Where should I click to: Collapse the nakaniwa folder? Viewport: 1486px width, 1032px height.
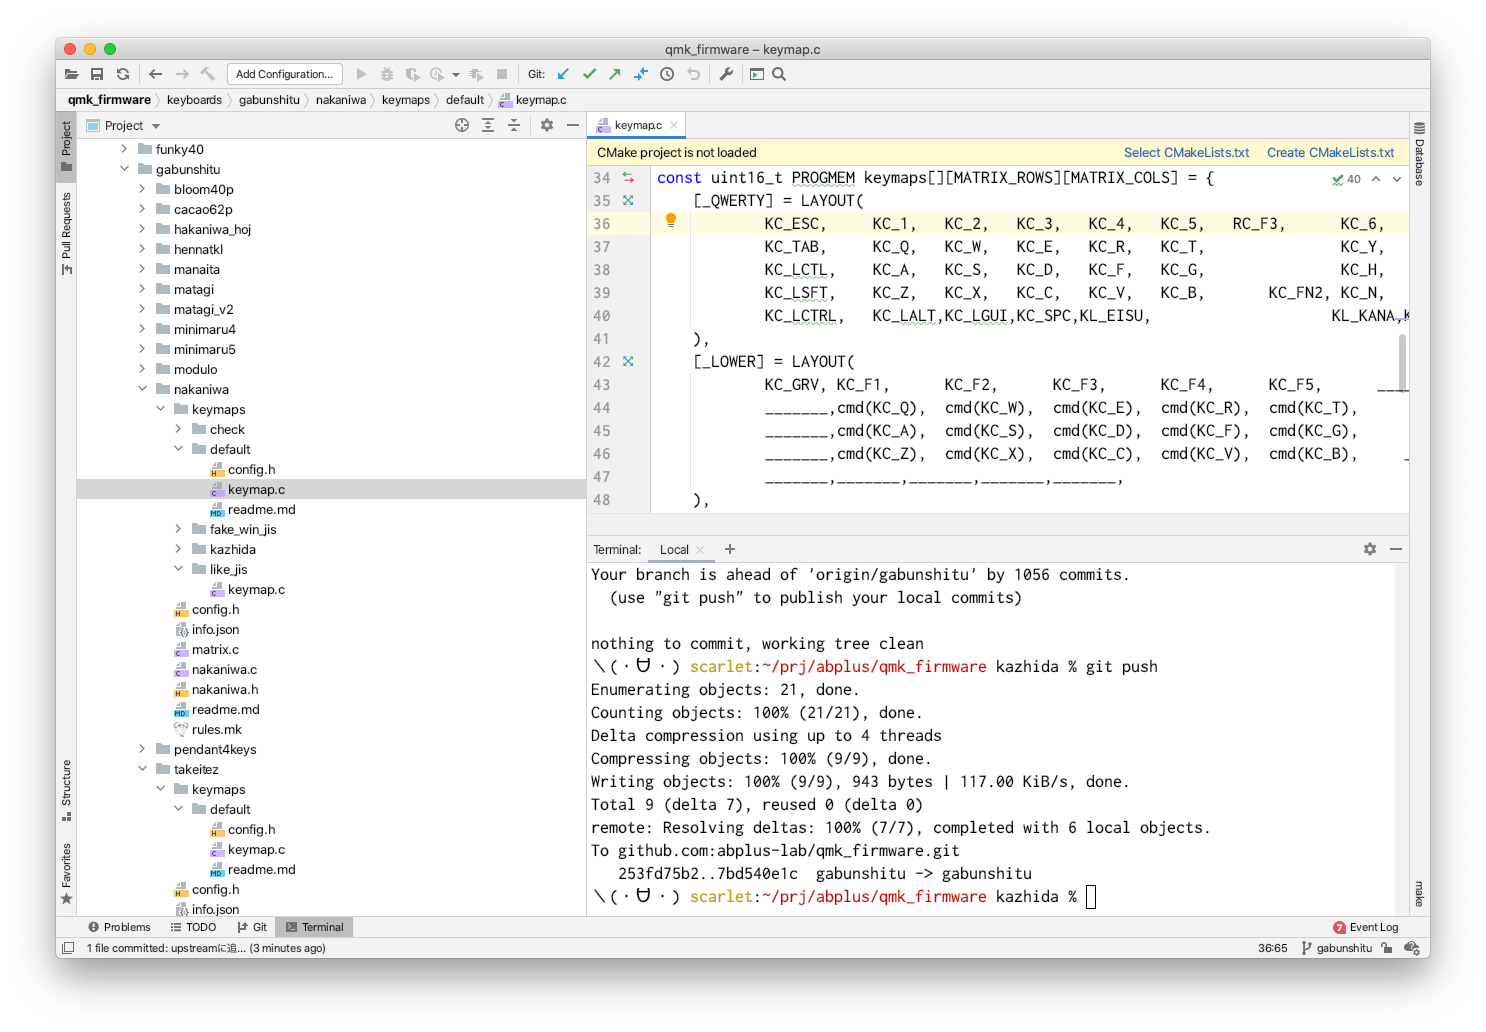[142, 389]
